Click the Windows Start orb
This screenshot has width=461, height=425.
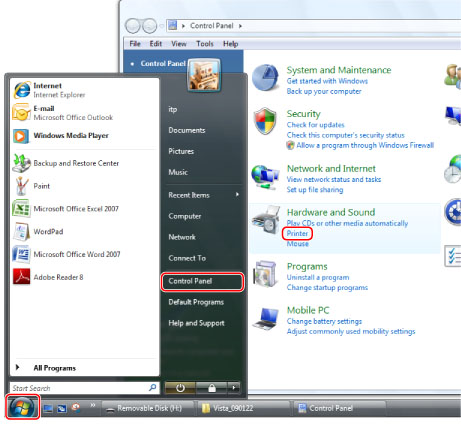(x=22, y=407)
